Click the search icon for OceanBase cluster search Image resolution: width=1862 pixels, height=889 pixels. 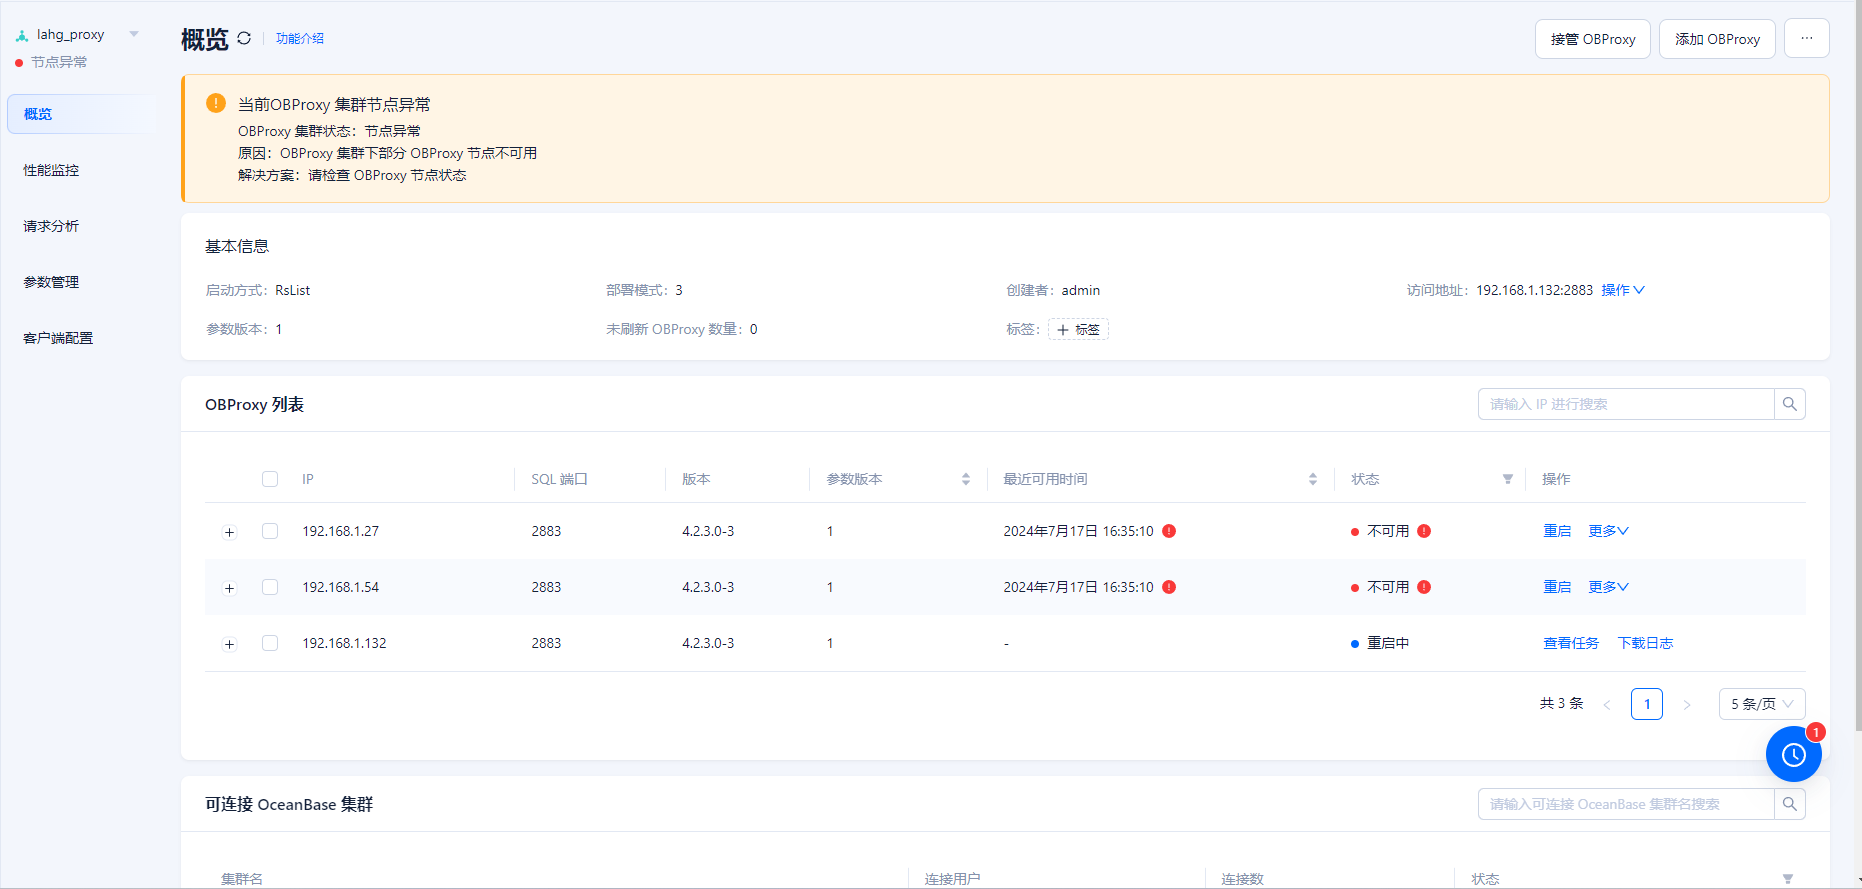click(x=1790, y=804)
